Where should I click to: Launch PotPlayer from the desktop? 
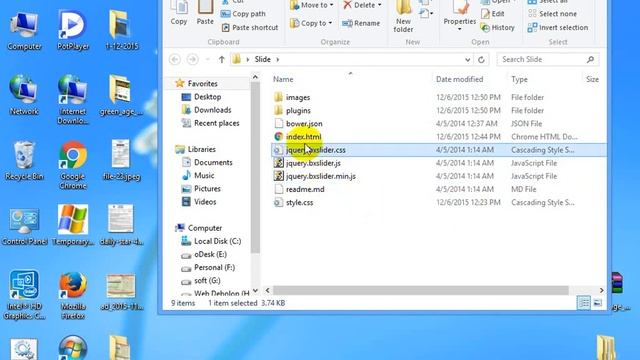pos(73,31)
